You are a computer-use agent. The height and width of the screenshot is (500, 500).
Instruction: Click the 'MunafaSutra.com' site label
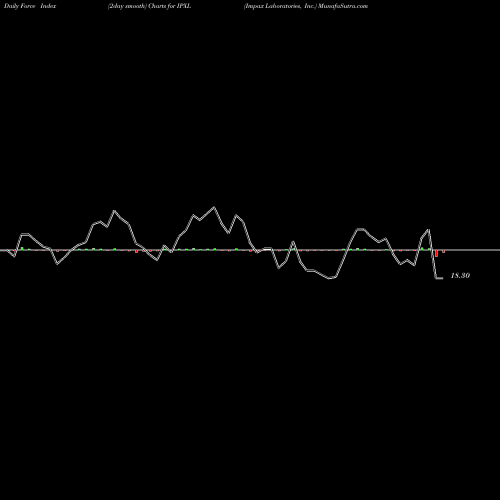click(343, 6)
